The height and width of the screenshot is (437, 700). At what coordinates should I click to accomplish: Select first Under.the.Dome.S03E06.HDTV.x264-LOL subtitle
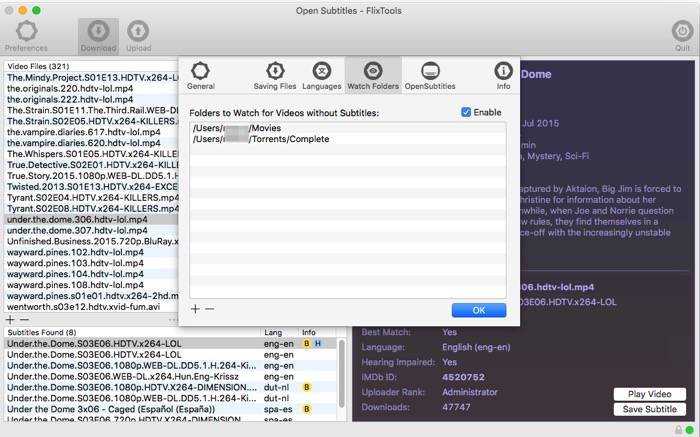click(171, 344)
